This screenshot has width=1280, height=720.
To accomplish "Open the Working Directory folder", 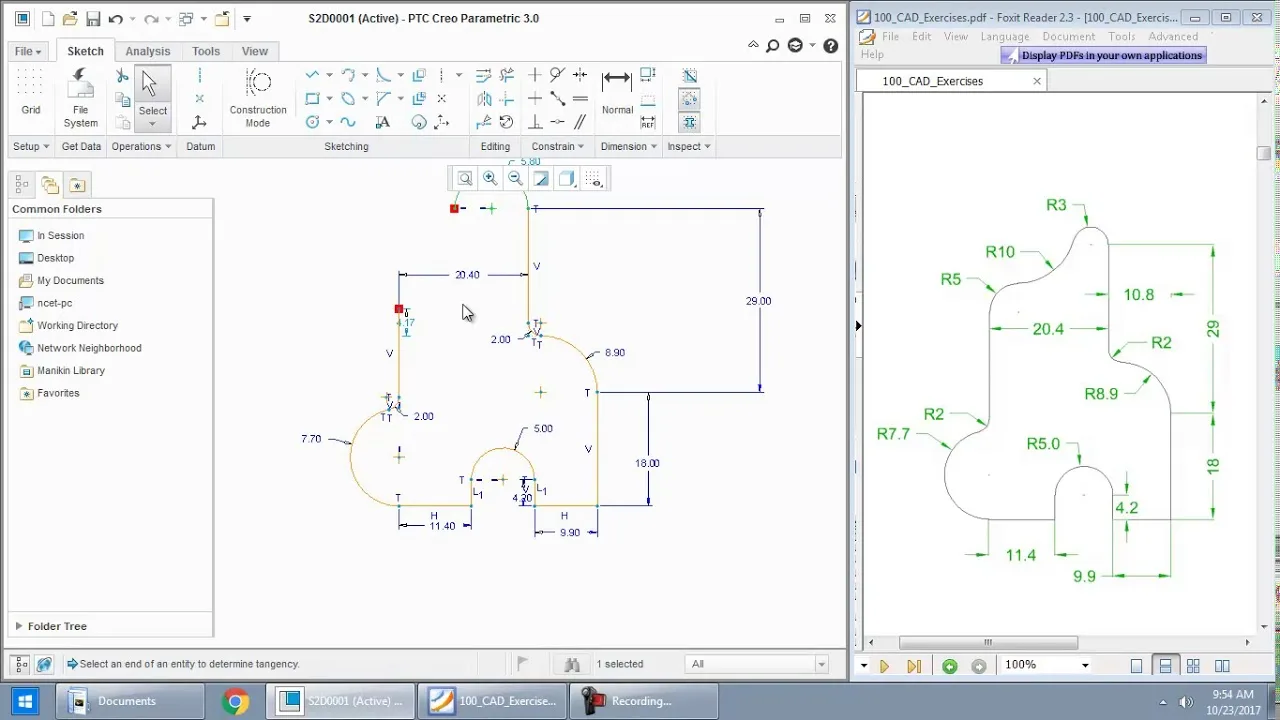I will [68, 325].
